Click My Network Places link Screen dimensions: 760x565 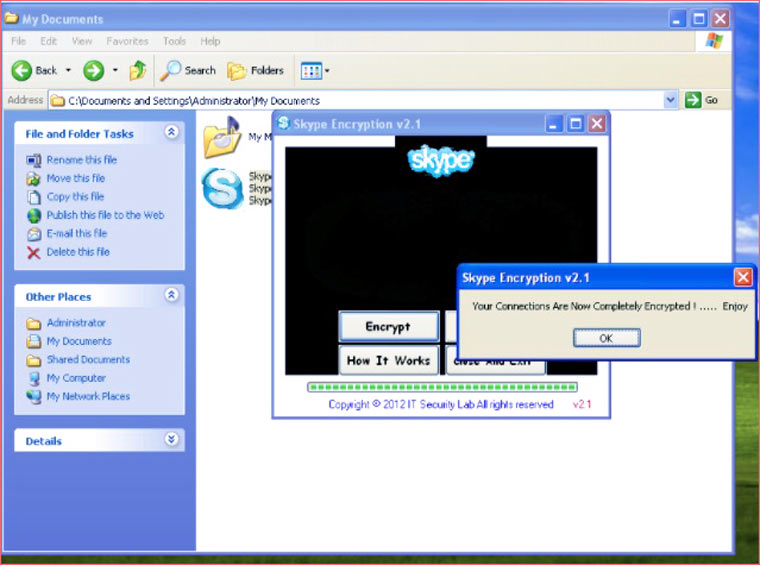point(88,396)
